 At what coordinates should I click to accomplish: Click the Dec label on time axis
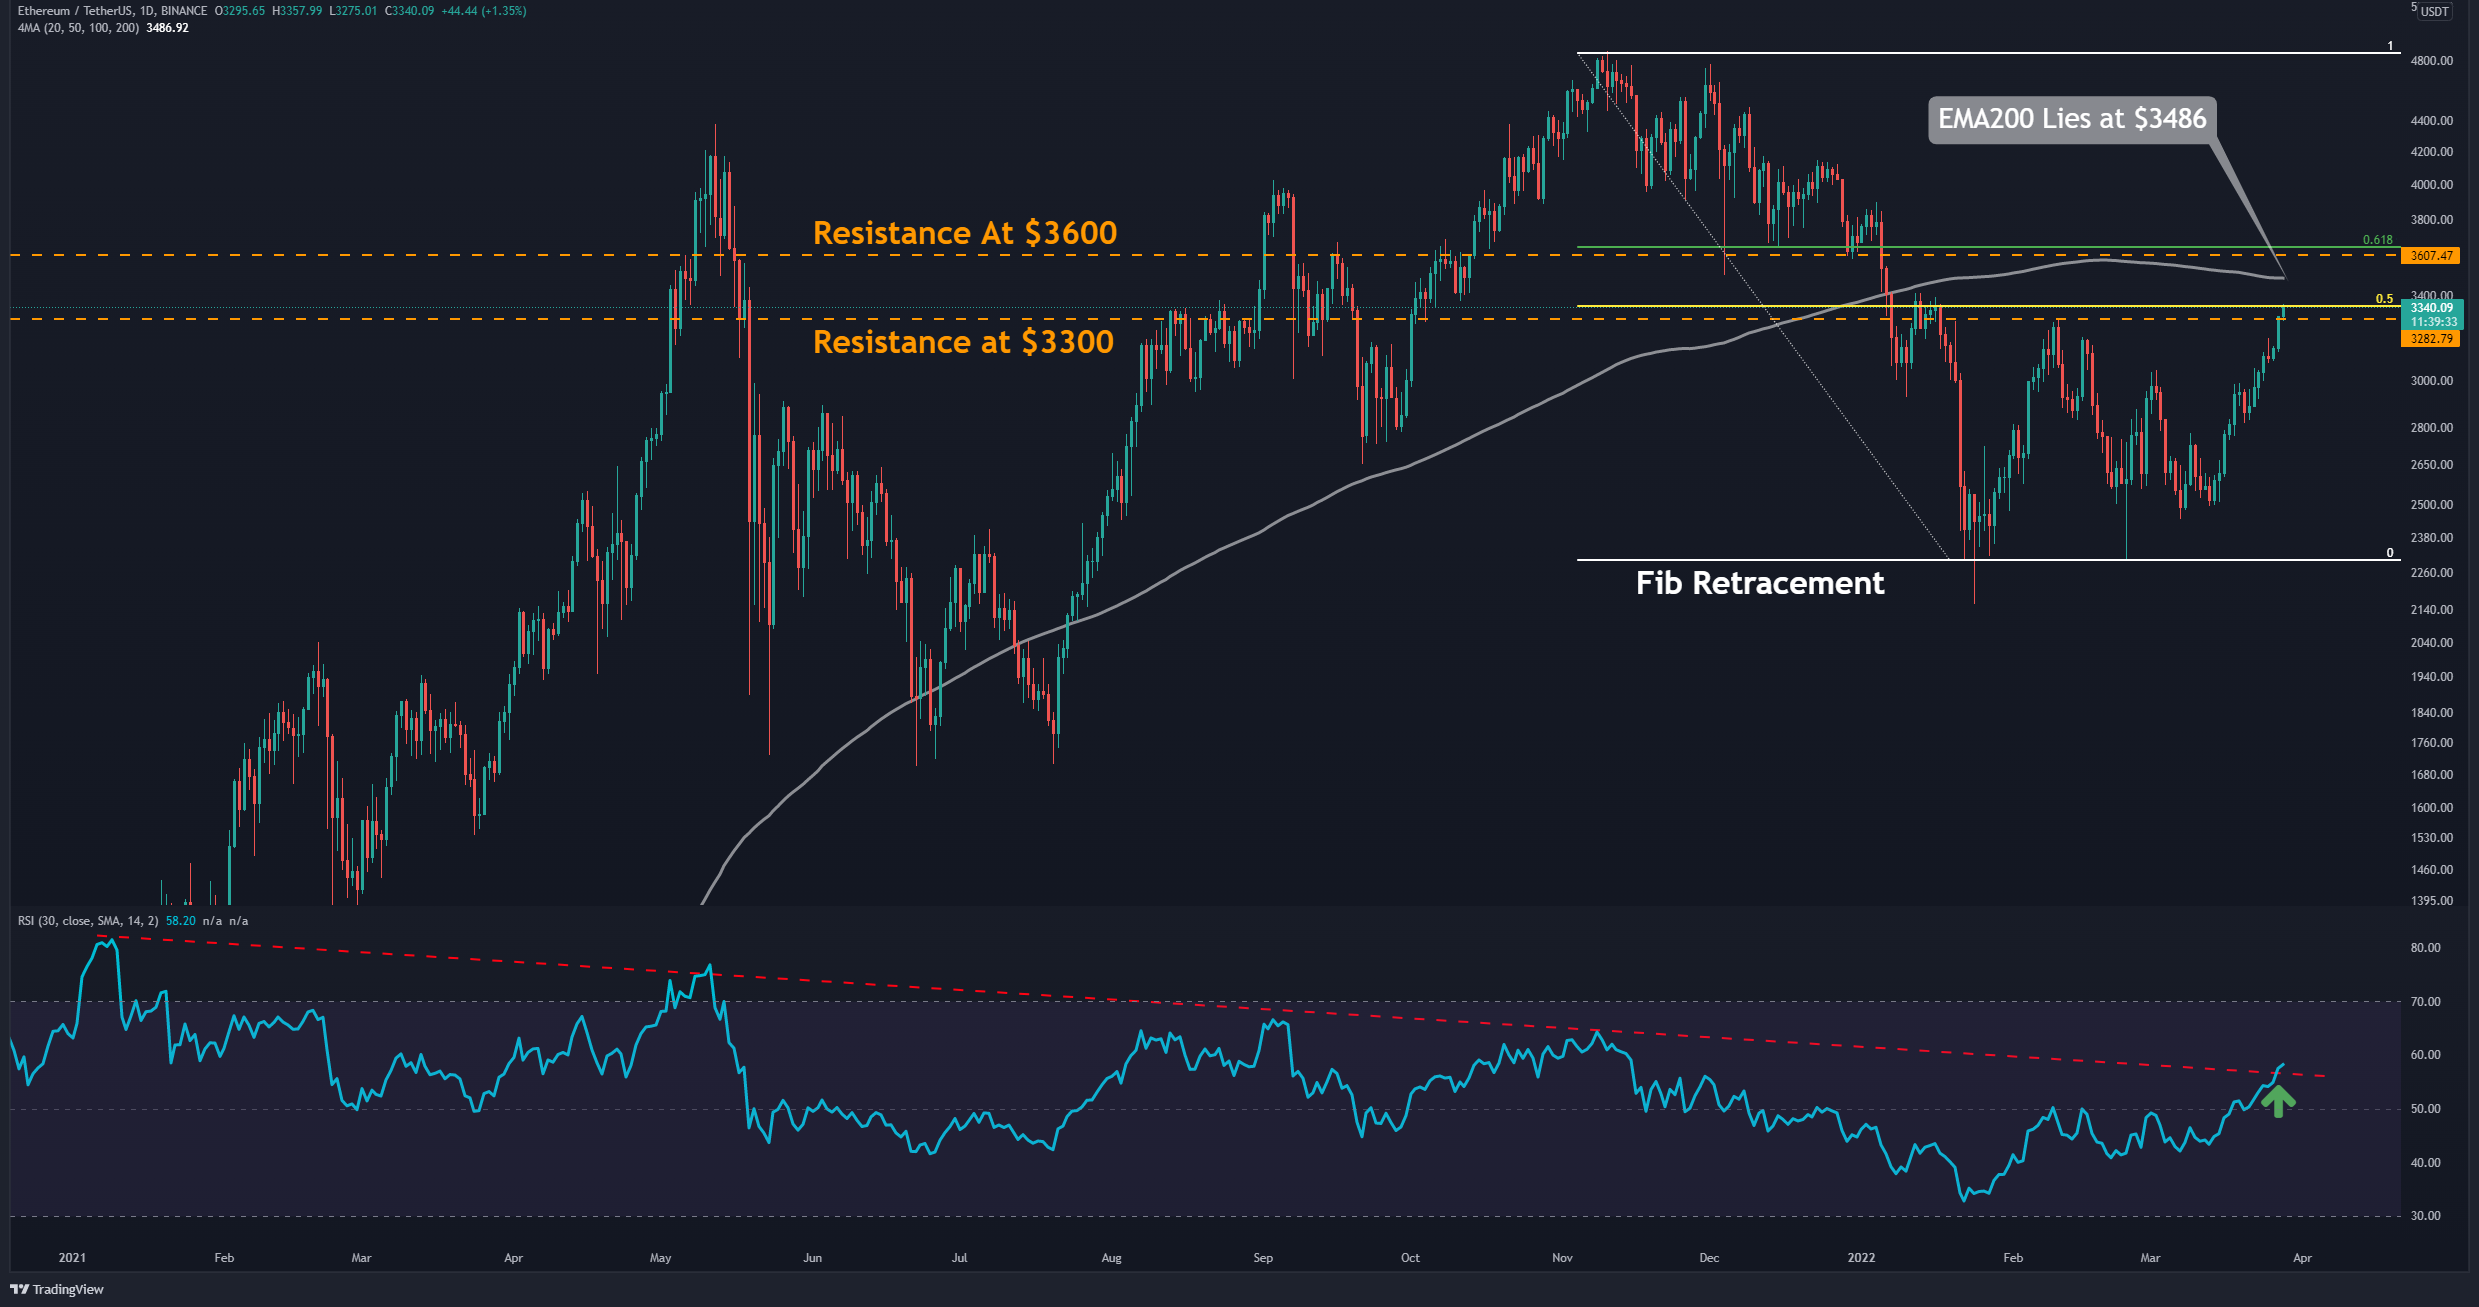click(x=1709, y=1258)
